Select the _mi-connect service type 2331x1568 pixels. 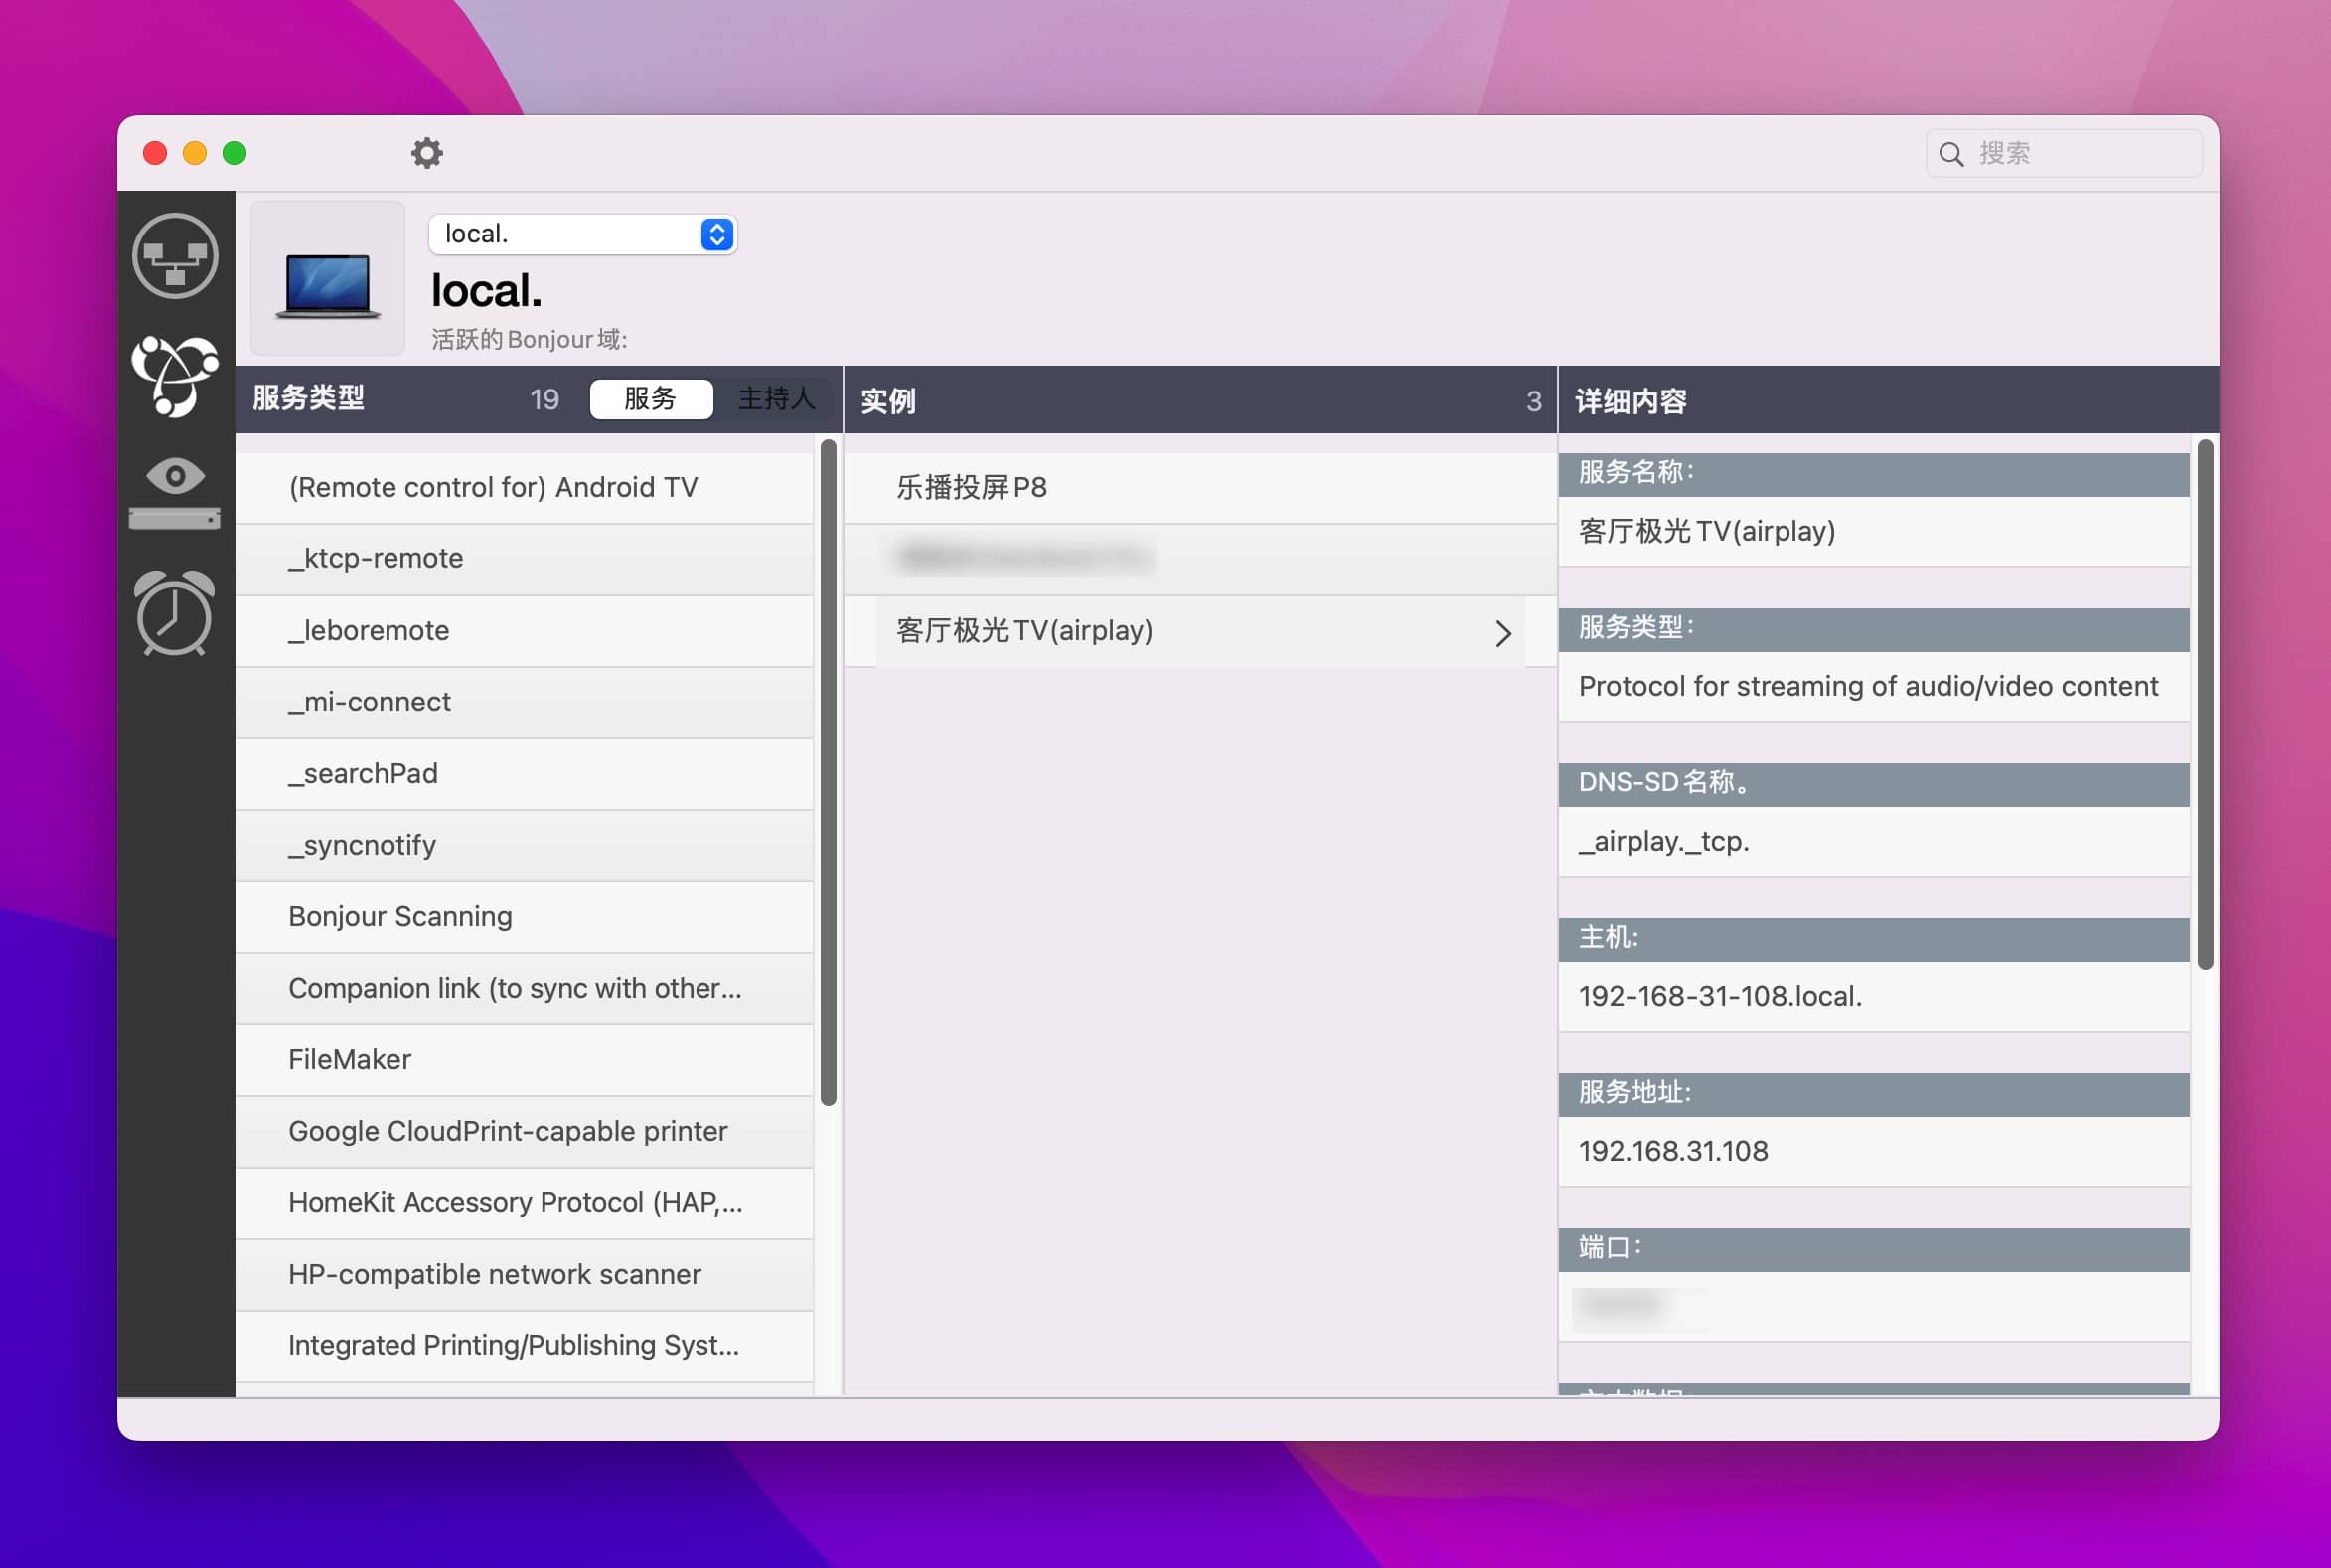(525, 702)
